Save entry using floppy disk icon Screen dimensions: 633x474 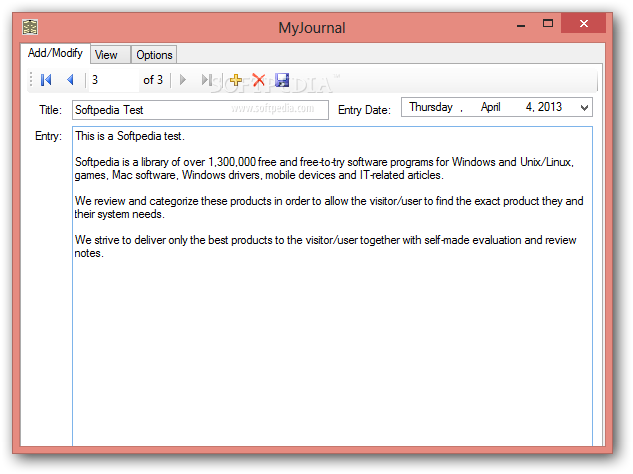point(282,80)
